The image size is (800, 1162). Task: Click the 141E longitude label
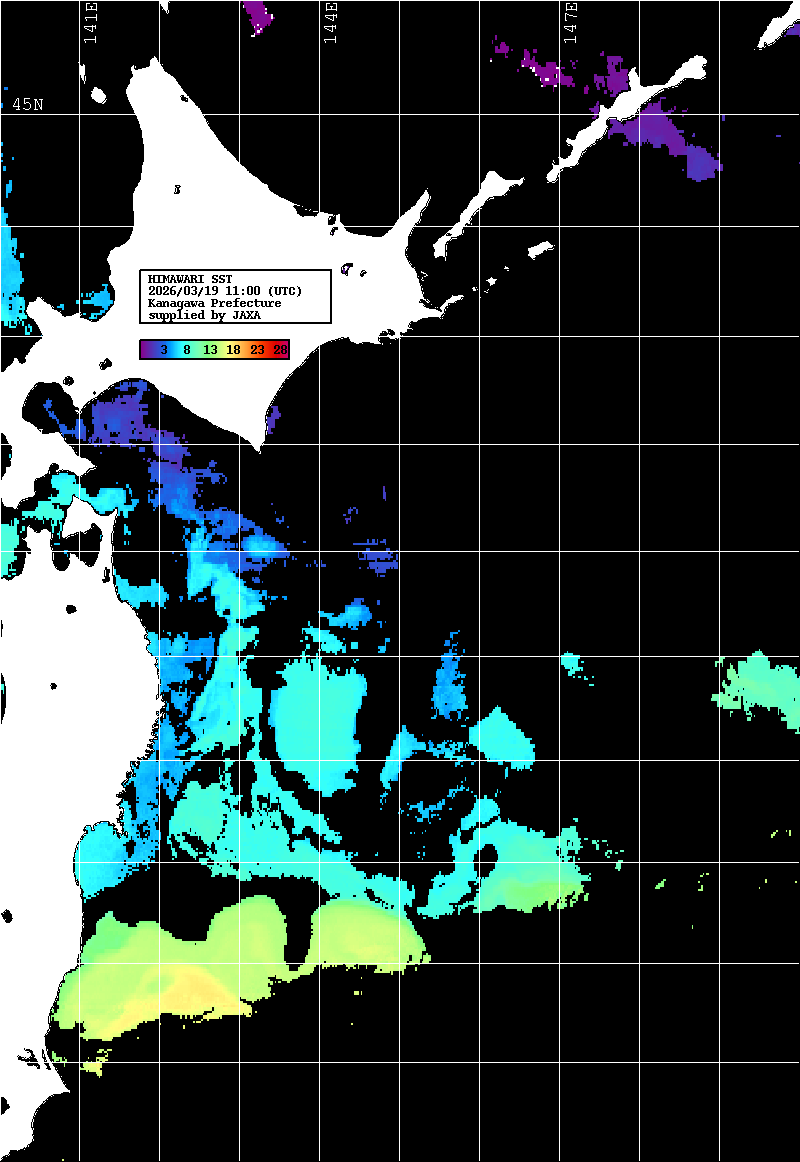90,23
